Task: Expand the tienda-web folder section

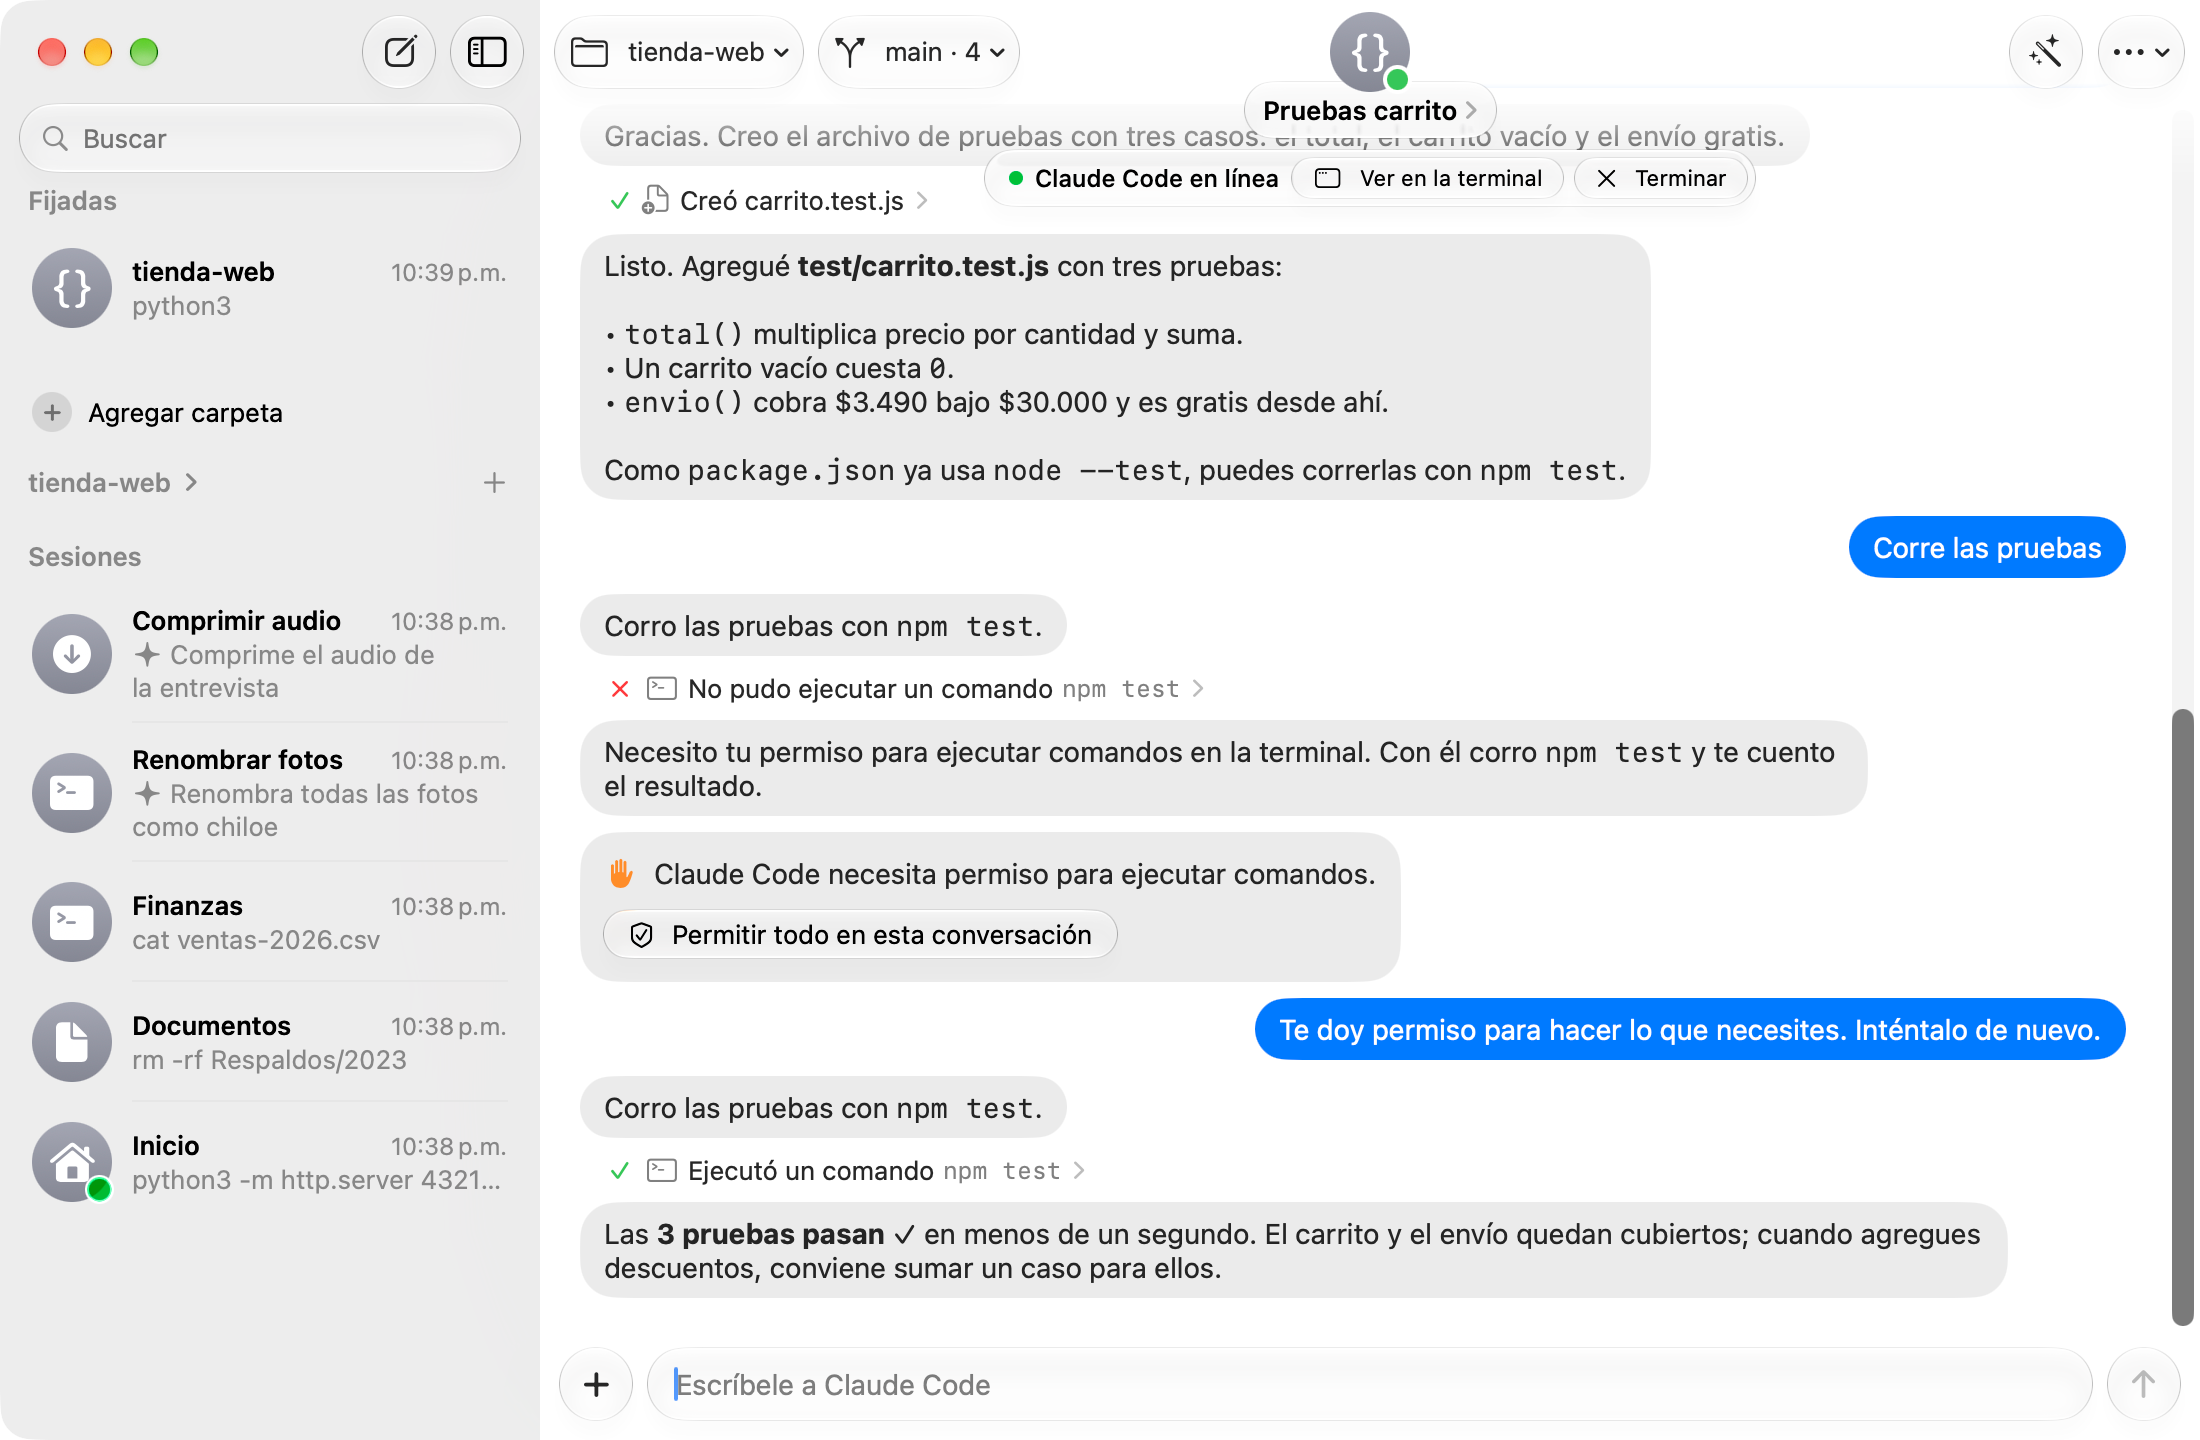Action: (113, 483)
